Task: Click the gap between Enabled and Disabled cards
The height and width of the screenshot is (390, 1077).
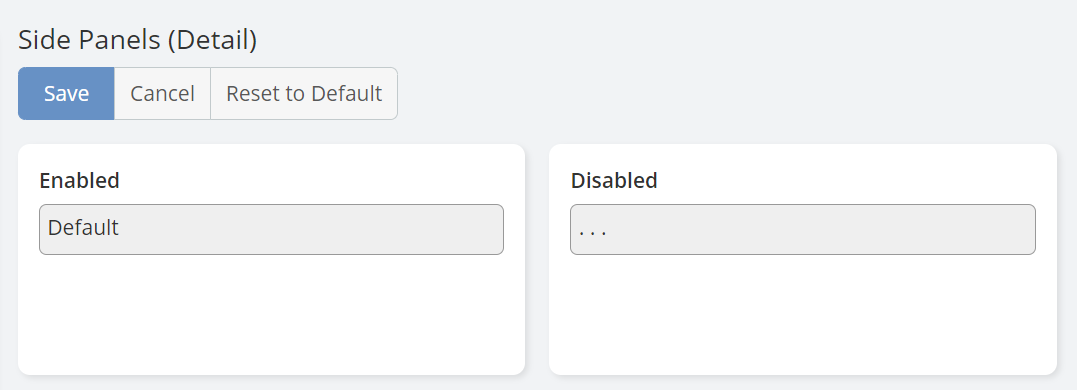Action: [537, 260]
